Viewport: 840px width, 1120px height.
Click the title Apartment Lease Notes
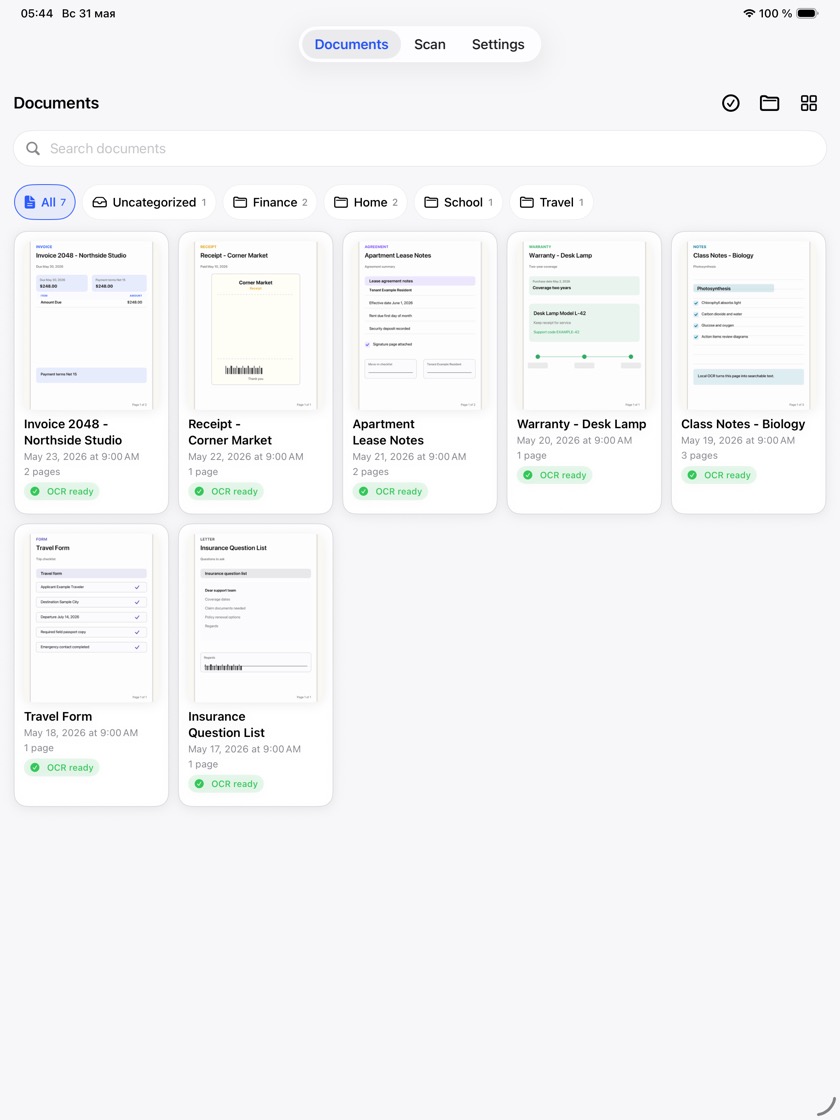[388, 432]
